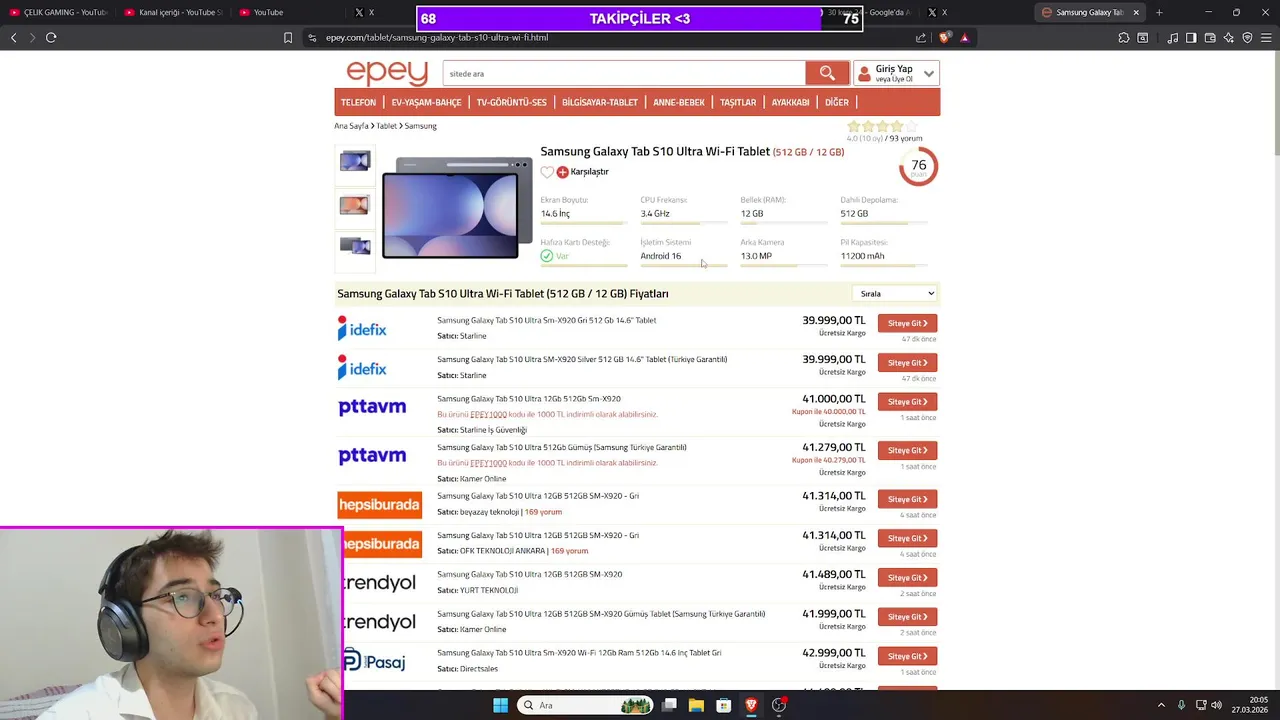Open the media playlist music note icon
Viewport: 1280px width, 720px height.
[x=1172, y=37]
